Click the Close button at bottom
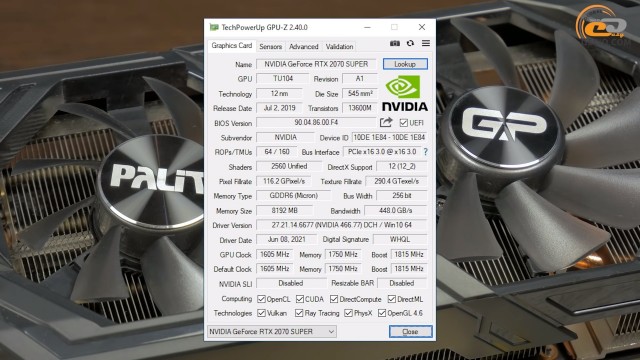The height and width of the screenshot is (360, 640). coord(410,331)
